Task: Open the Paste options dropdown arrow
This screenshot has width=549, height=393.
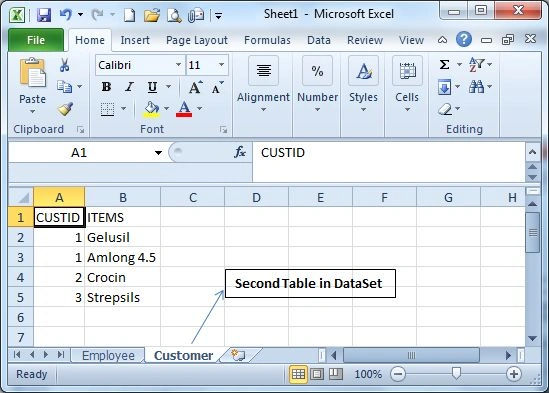Action: click(32, 112)
